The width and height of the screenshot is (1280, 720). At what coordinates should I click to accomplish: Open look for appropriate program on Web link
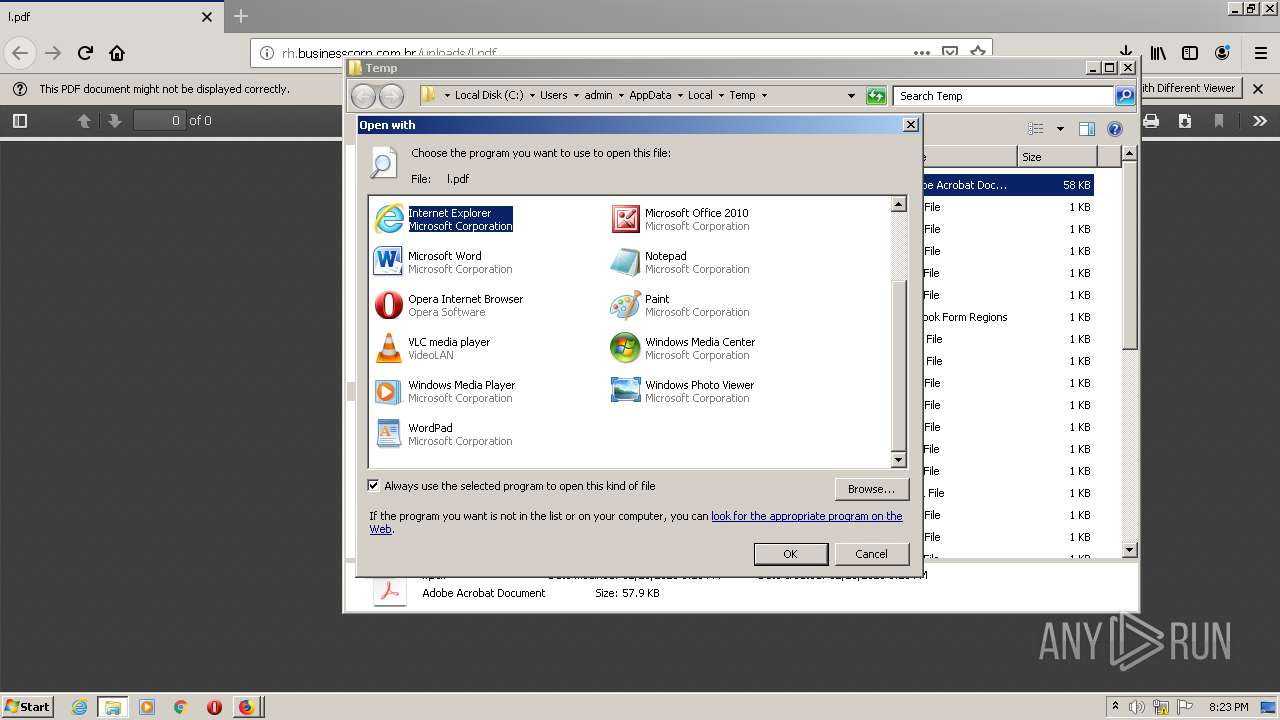click(x=806, y=516)
